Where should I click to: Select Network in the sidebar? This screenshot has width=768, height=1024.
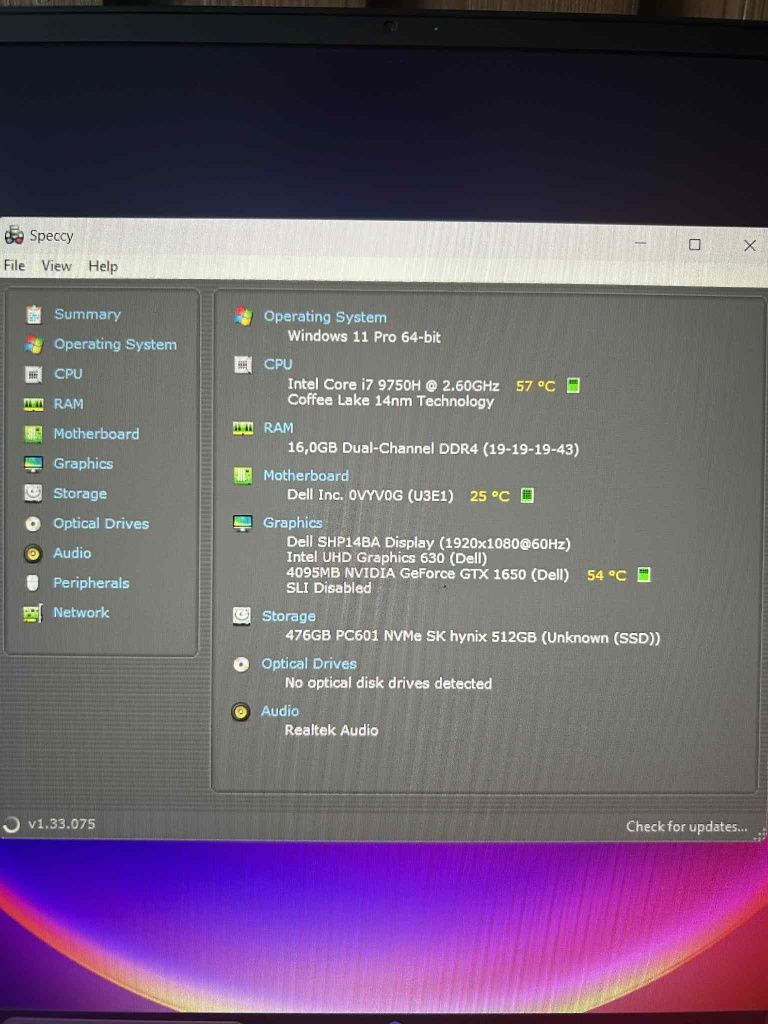pyautogui.click(x=81, y=613)
